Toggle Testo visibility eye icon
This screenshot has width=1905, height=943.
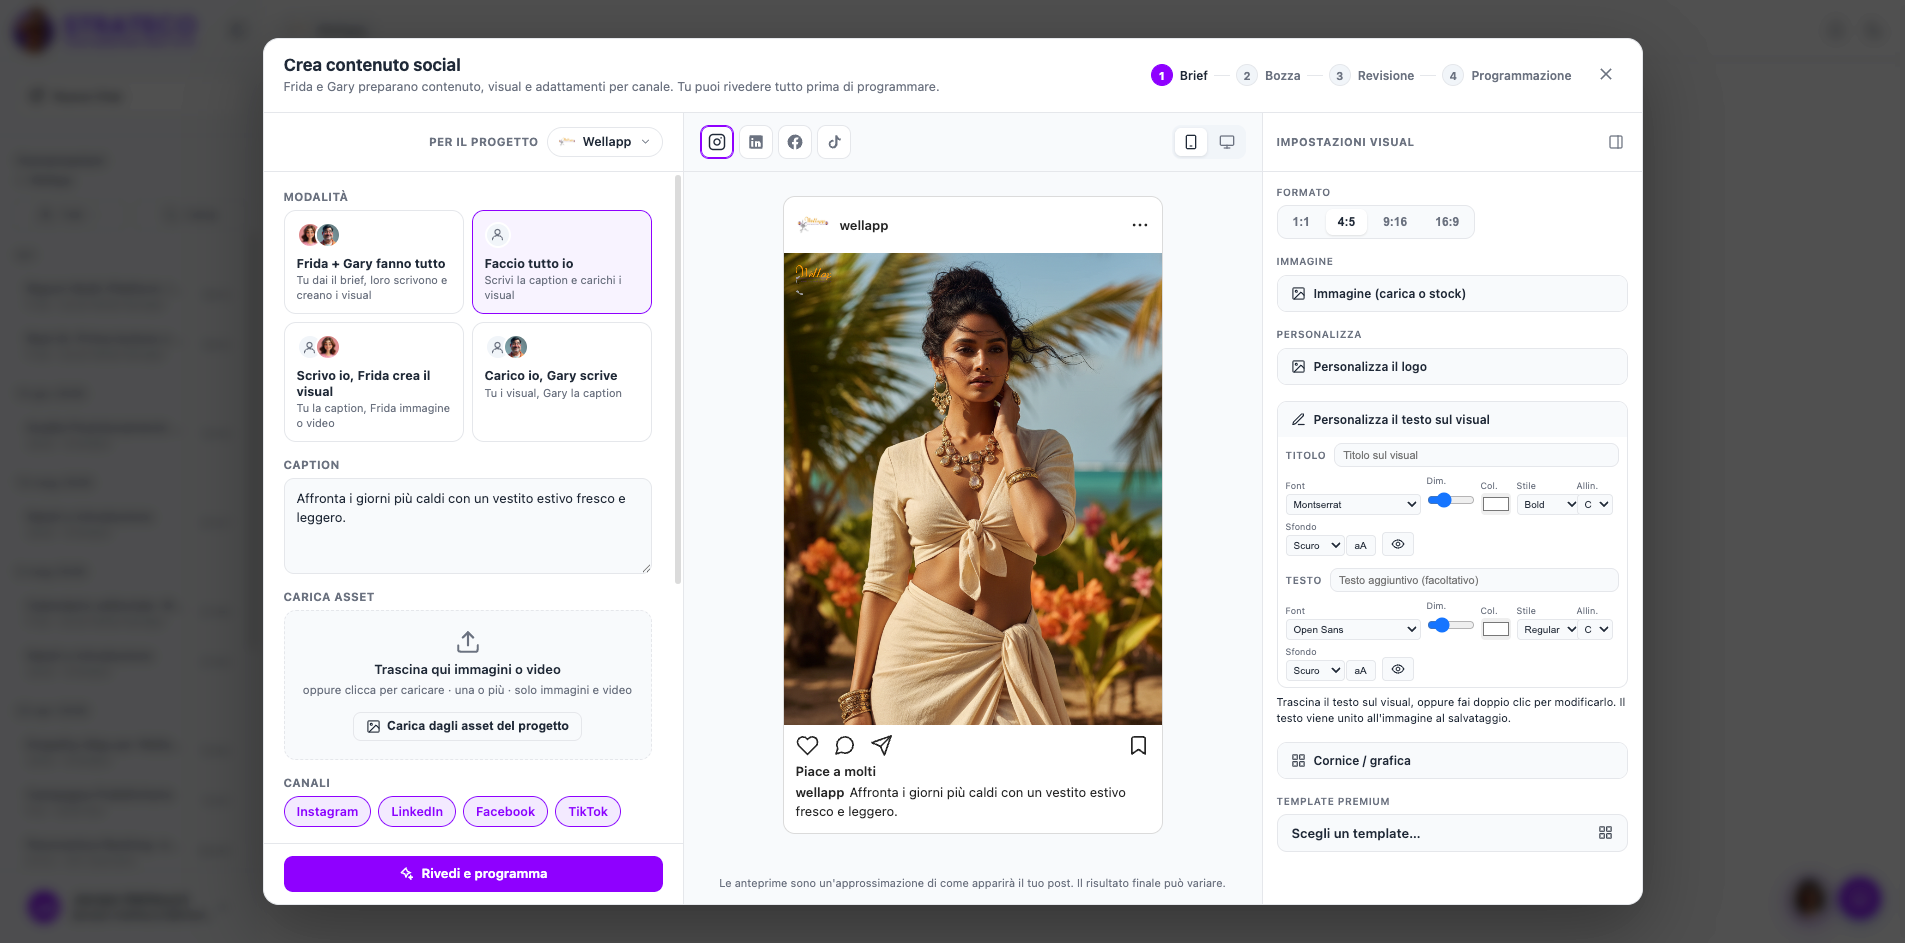[x=1398, y=670]
